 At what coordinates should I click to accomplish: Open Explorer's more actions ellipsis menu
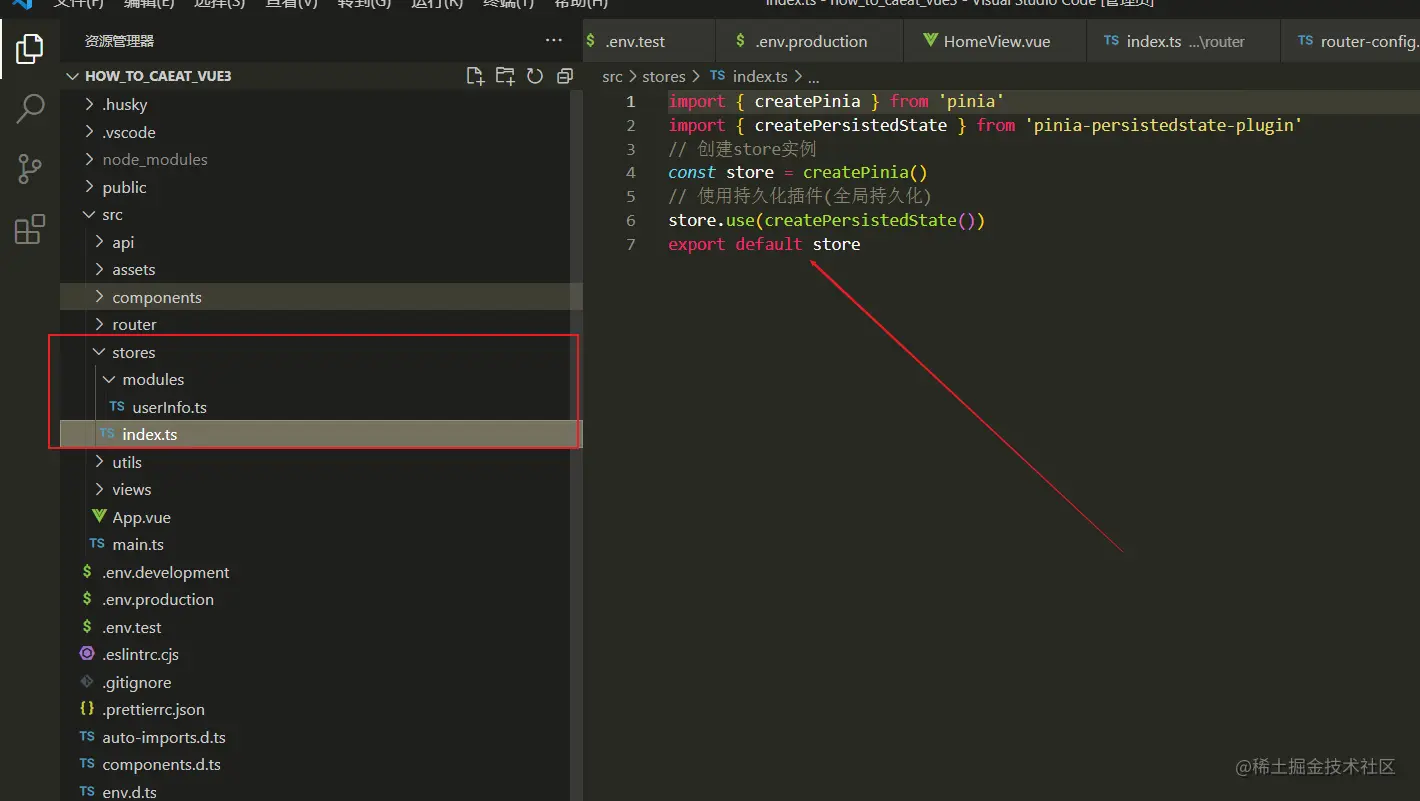553,41
